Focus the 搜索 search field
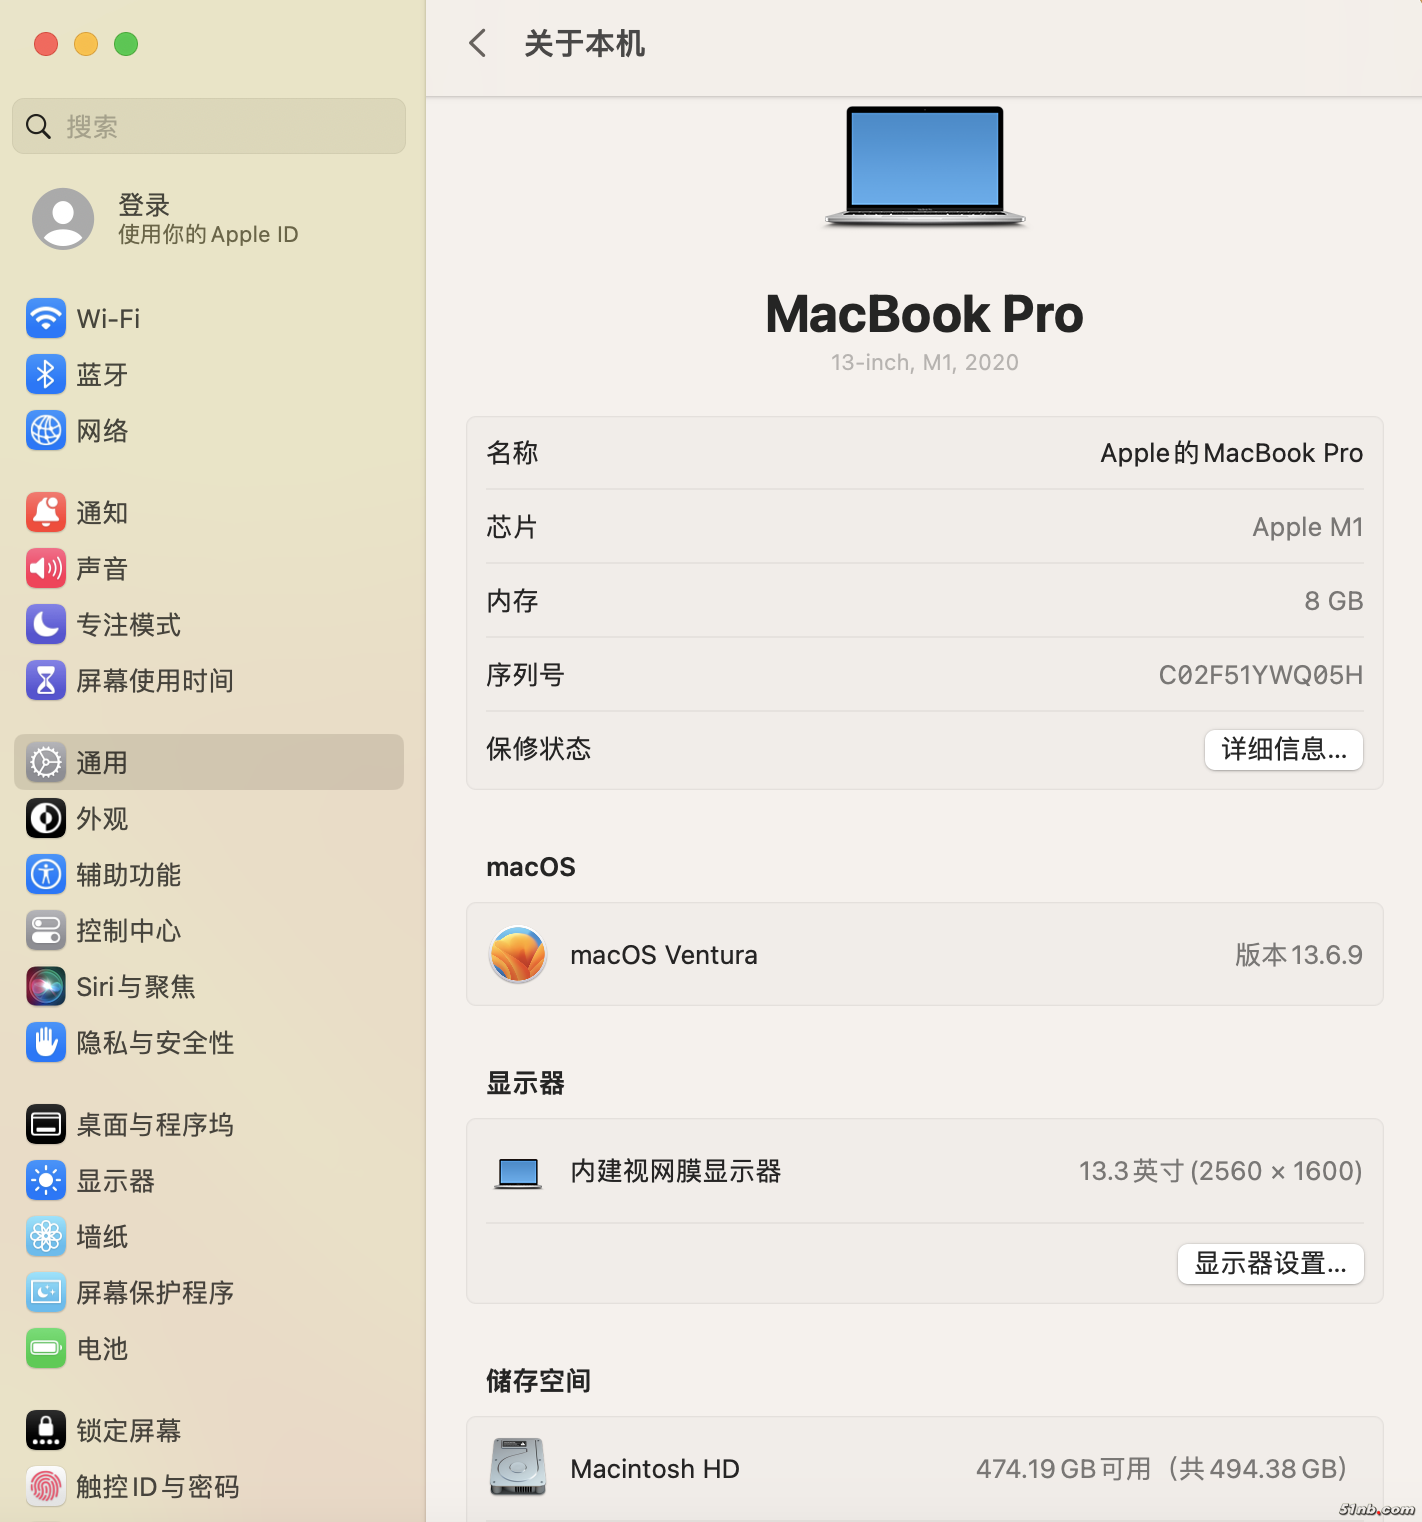1422x1522 pixels. (209, 126)
